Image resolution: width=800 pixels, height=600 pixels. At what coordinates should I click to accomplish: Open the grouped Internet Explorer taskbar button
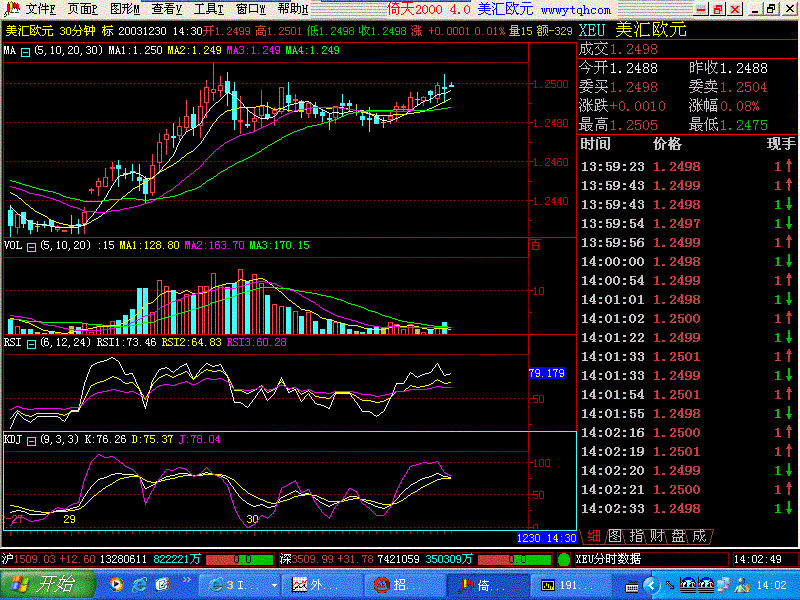(239, 585)
